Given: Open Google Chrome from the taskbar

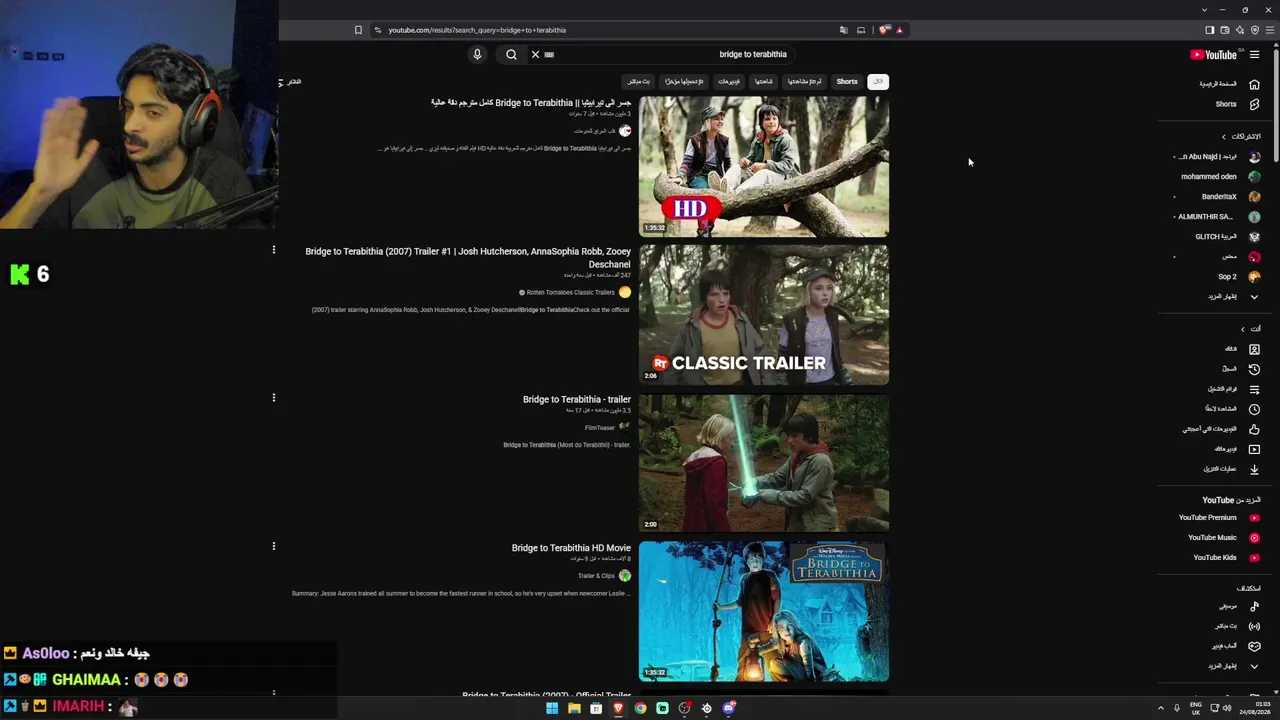Looking at the screenshot, I should [640, 708].
